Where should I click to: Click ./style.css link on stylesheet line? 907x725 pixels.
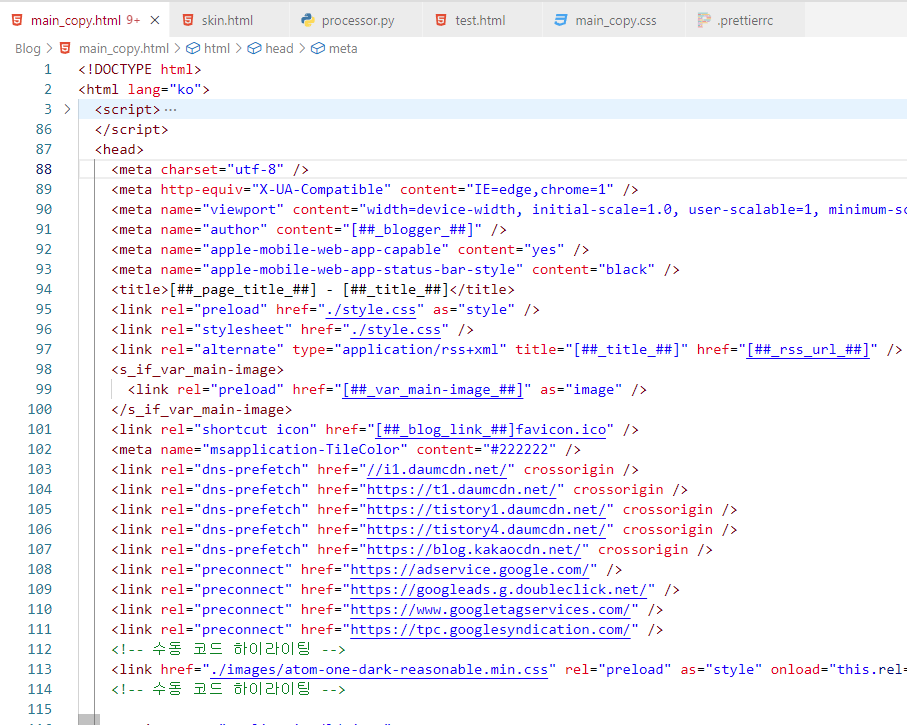pos(396,330)
